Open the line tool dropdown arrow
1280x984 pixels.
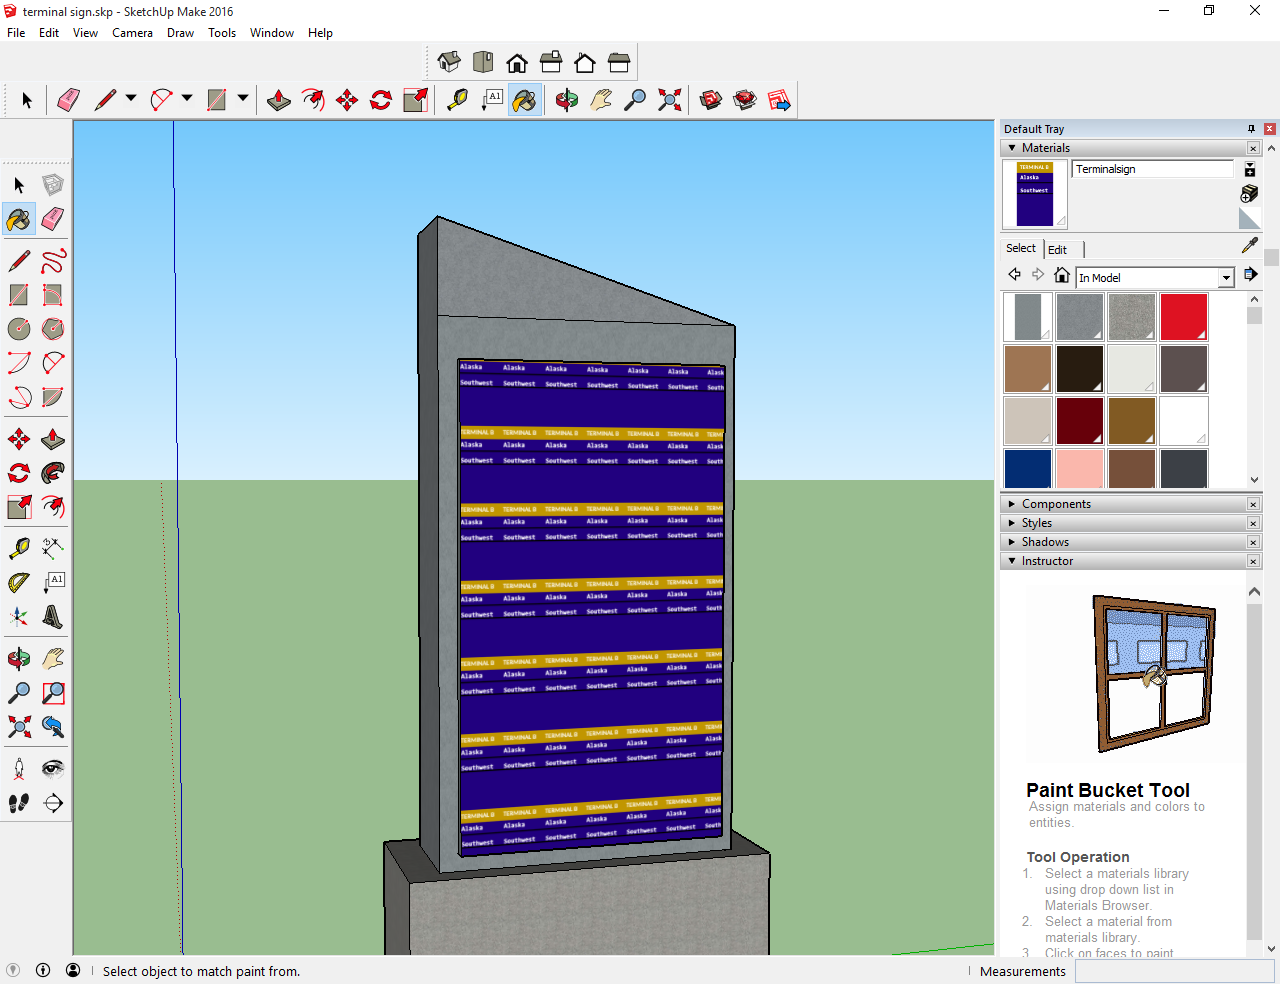point(131,98)
